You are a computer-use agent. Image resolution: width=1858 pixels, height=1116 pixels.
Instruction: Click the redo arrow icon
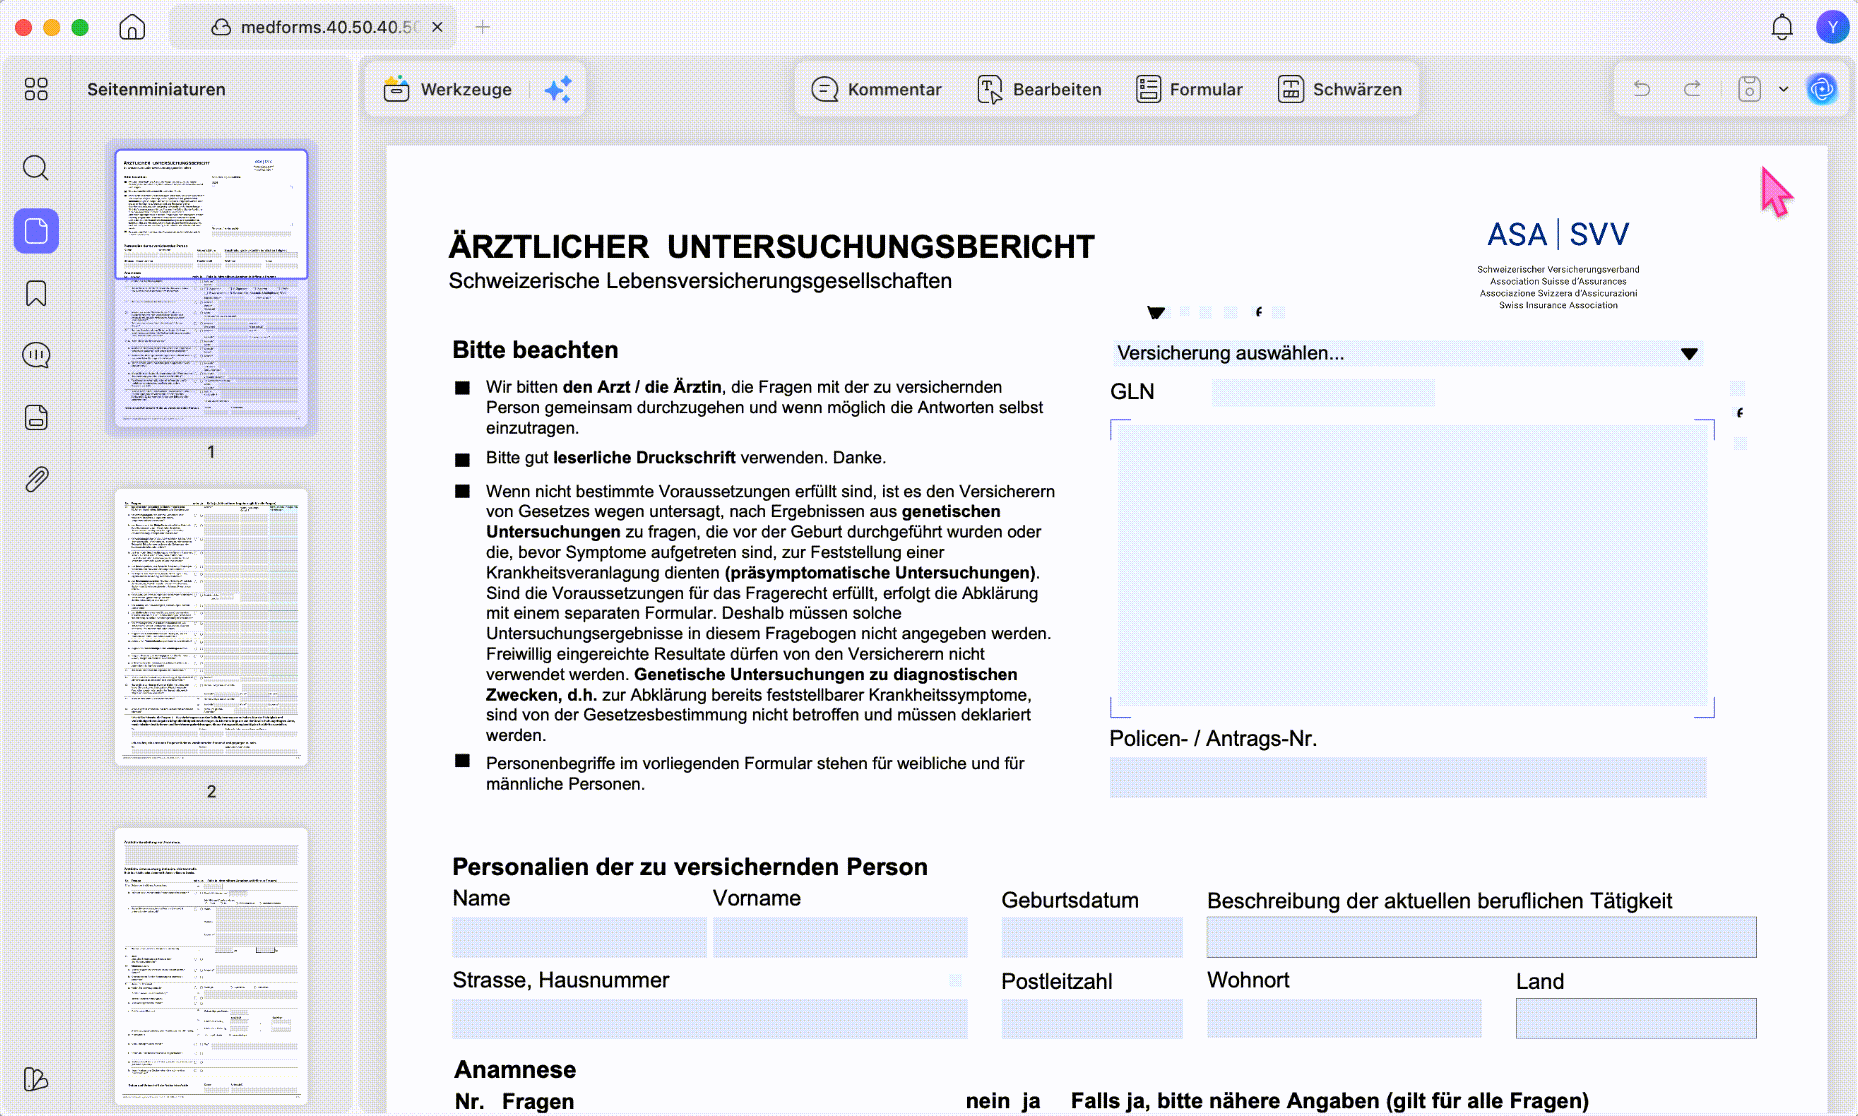[1692, 89]
